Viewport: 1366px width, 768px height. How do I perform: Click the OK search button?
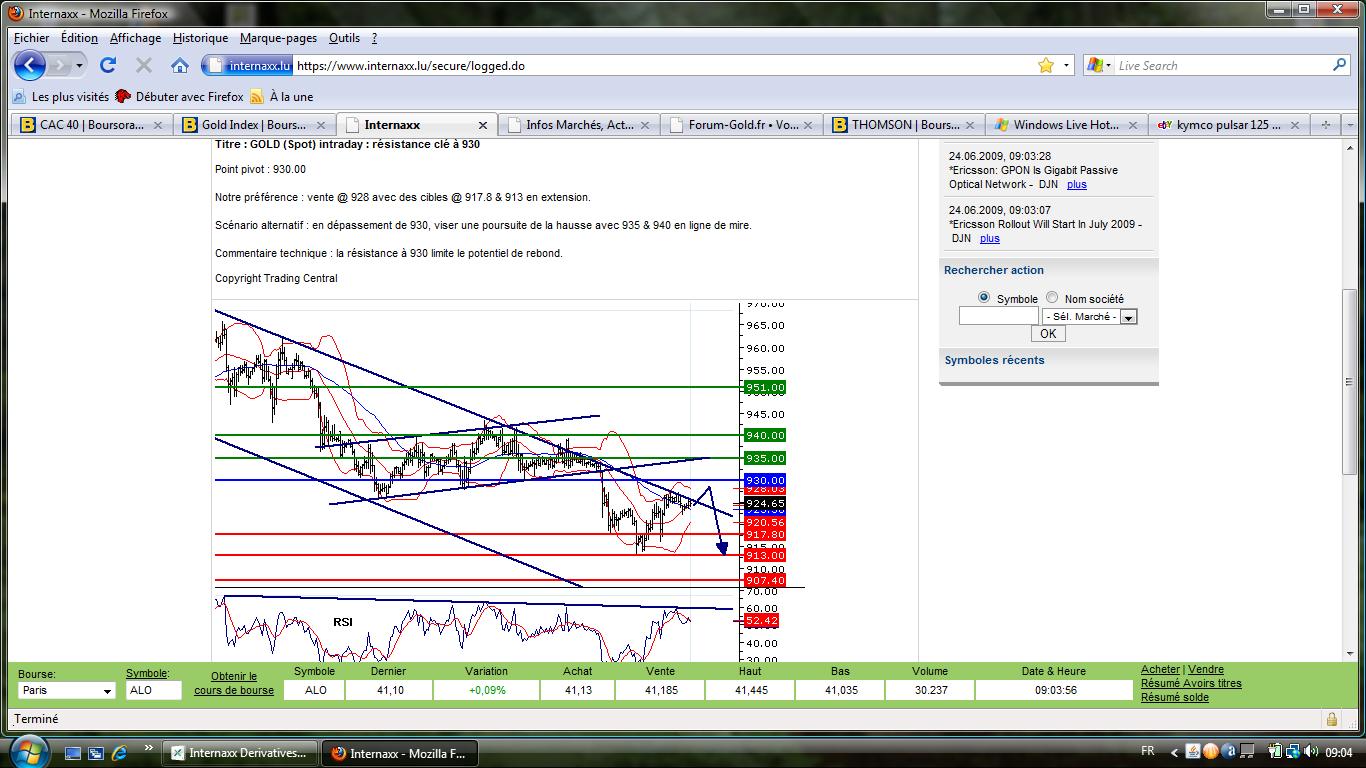(x=1048, y=334)
